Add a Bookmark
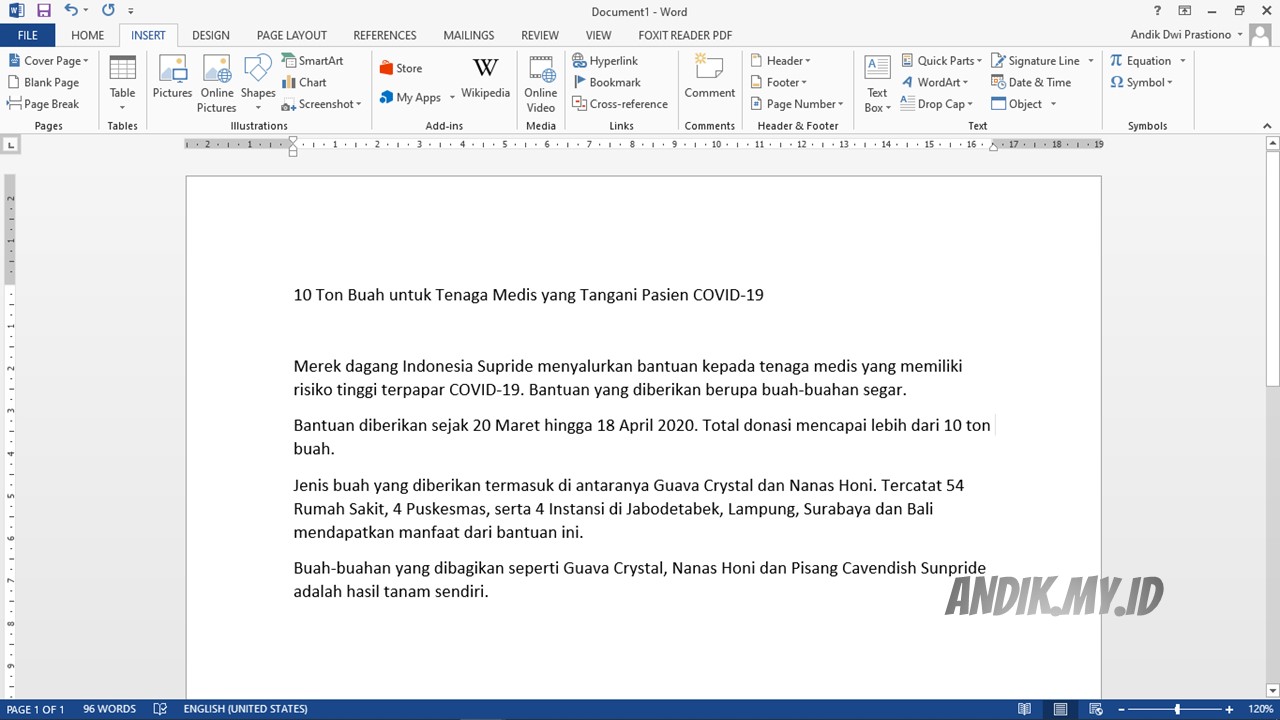The height and width of the screenshot is (720, 1280). pyautogui.click(x=609, y=82)
